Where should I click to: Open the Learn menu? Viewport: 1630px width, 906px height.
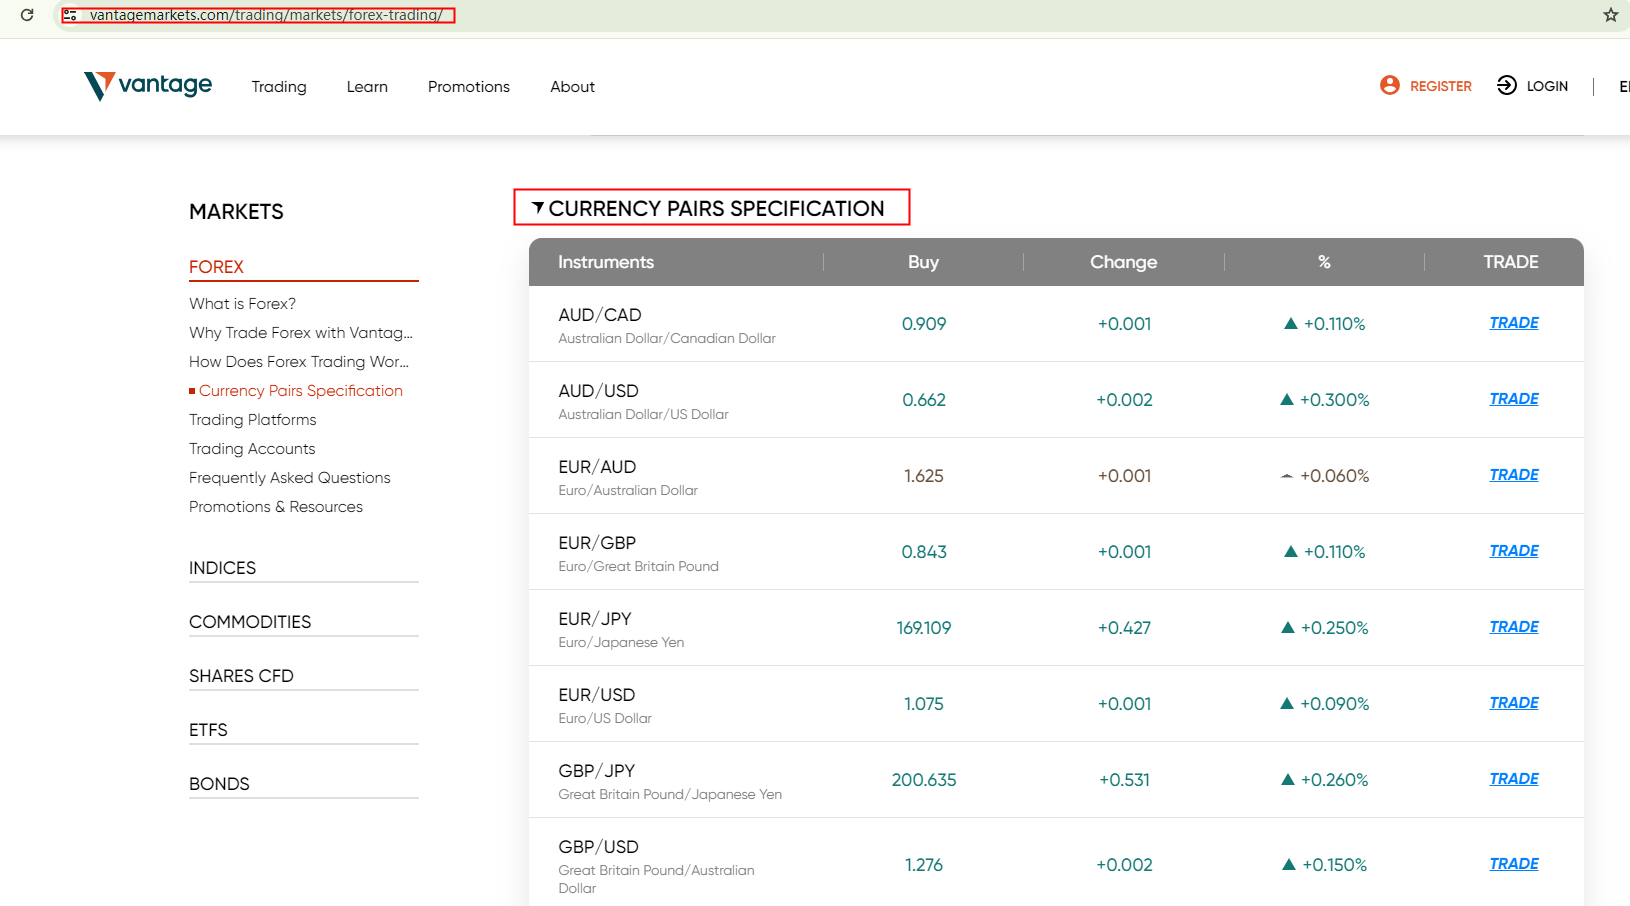[x=367, y=87]
